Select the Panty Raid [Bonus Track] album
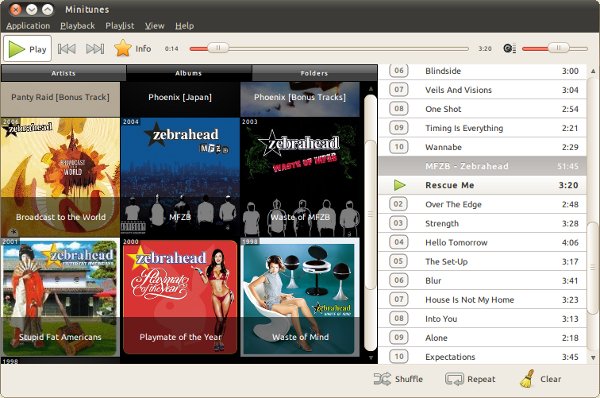 [60, 99]
